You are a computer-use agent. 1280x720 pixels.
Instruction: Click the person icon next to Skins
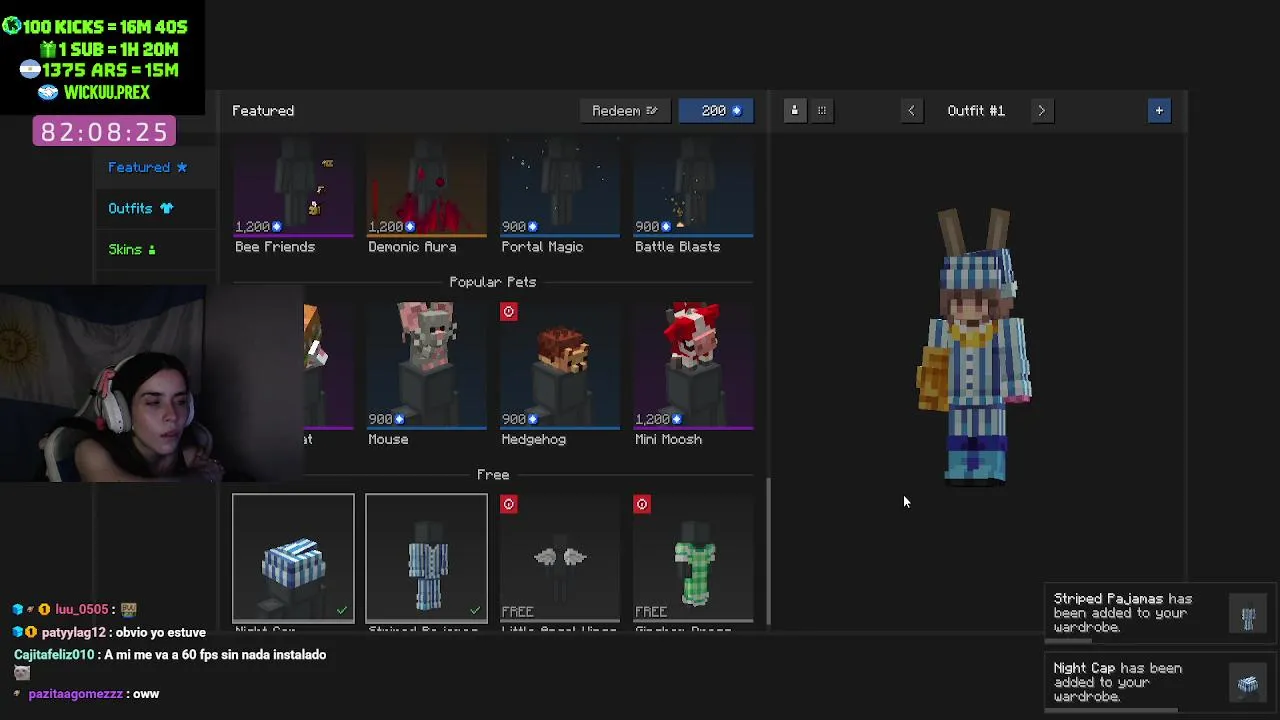pyautogui.click(x=151, y=249)
